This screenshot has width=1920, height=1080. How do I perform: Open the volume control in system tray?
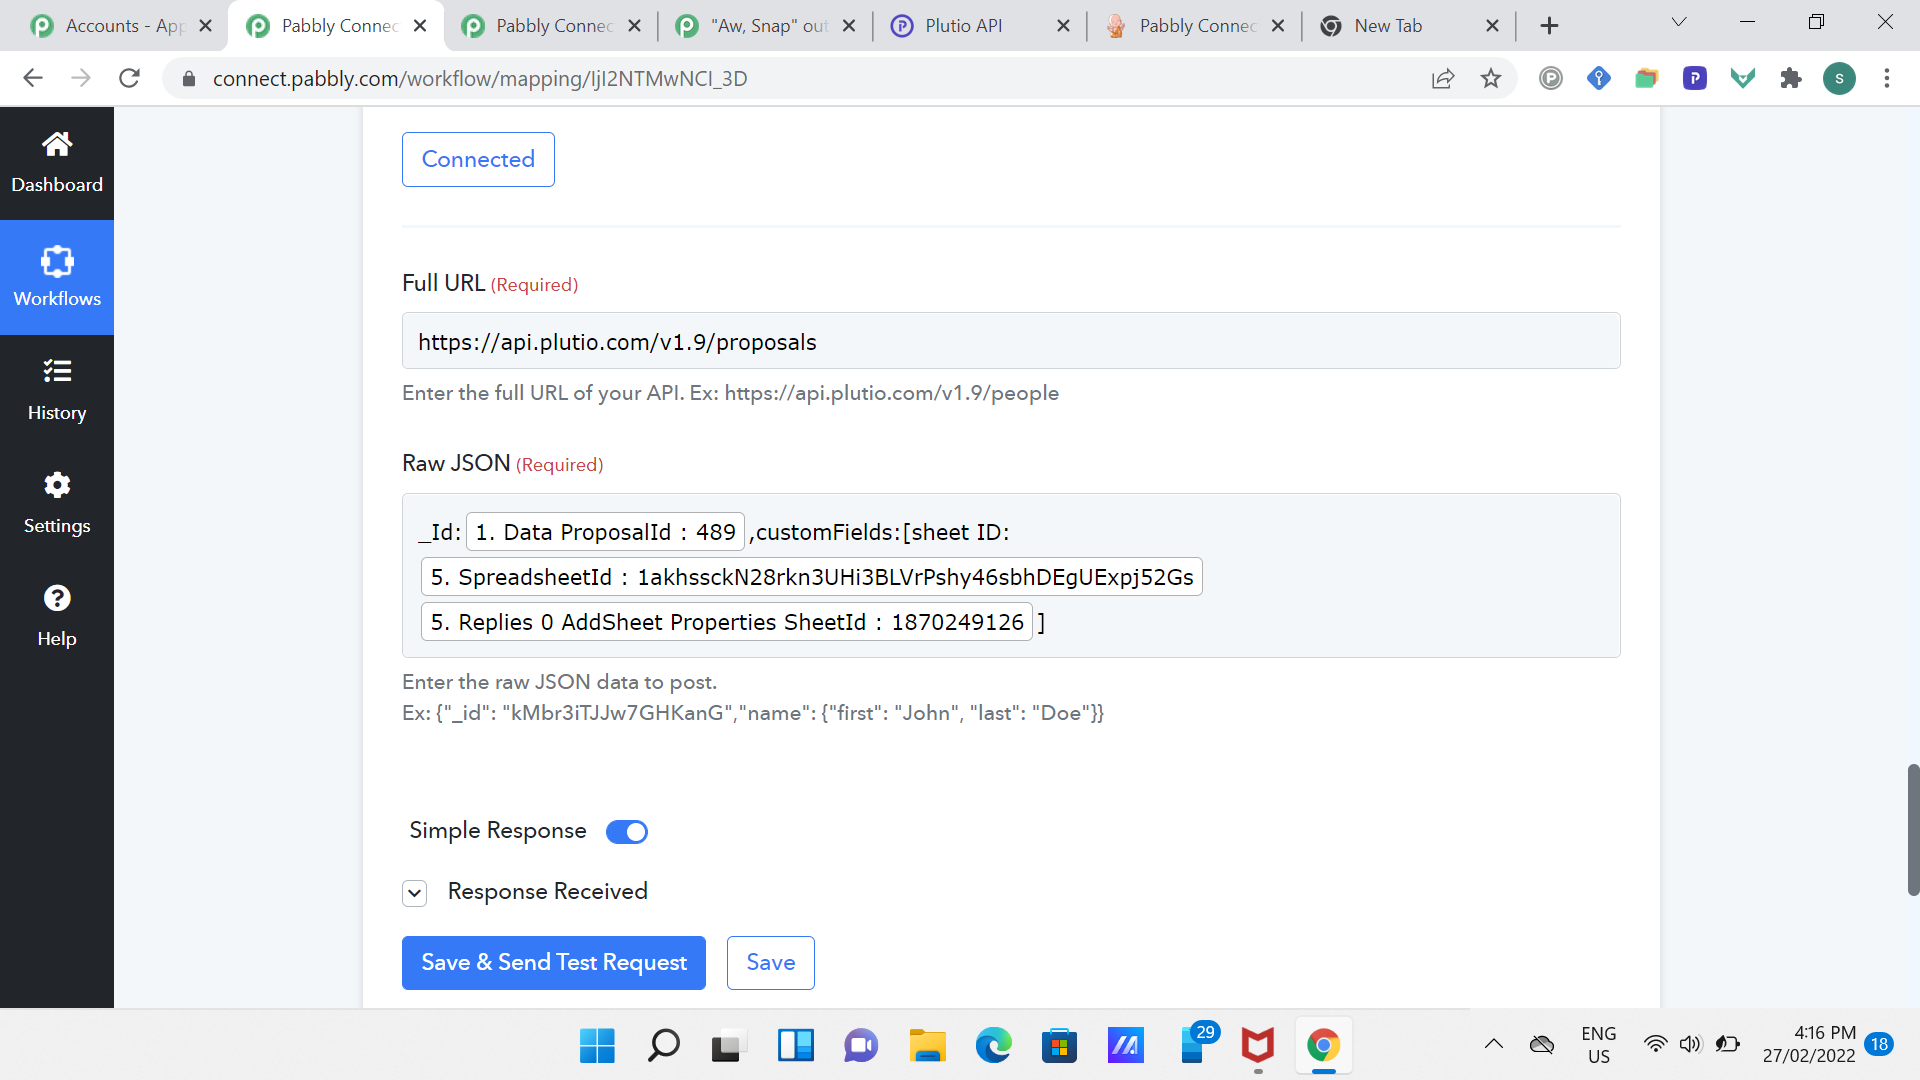point(1690,1045)
